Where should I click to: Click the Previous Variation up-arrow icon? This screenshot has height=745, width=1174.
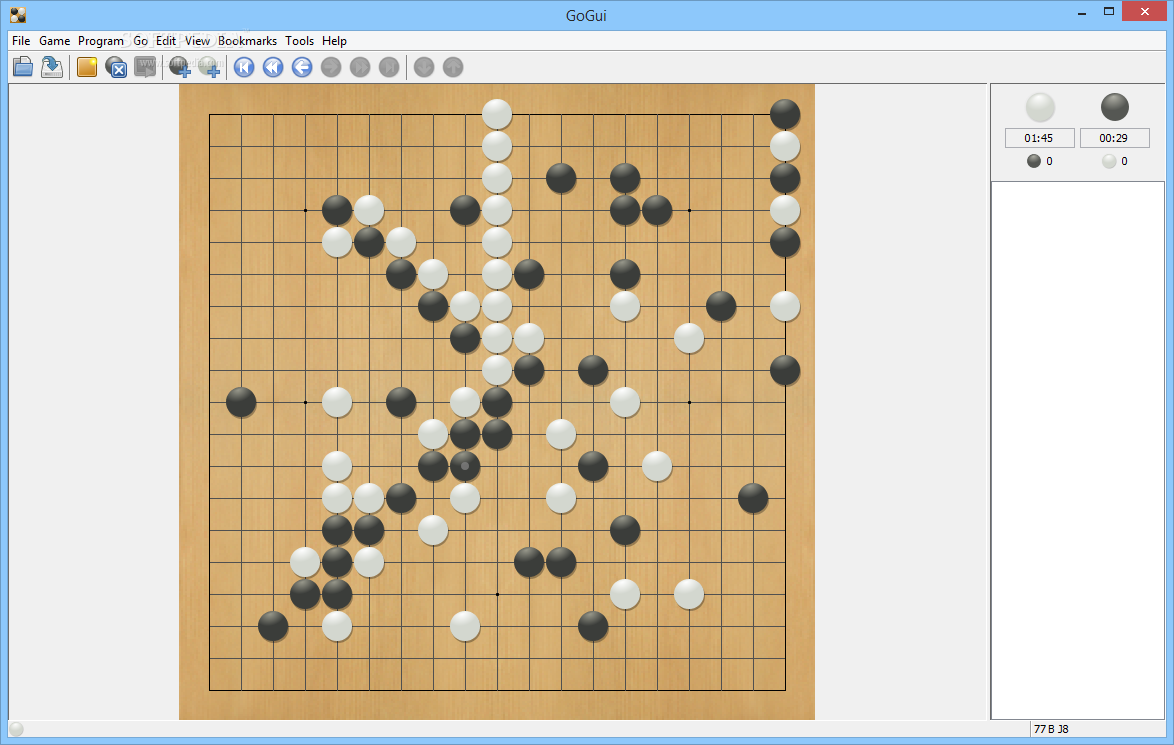tap(453, 67)
